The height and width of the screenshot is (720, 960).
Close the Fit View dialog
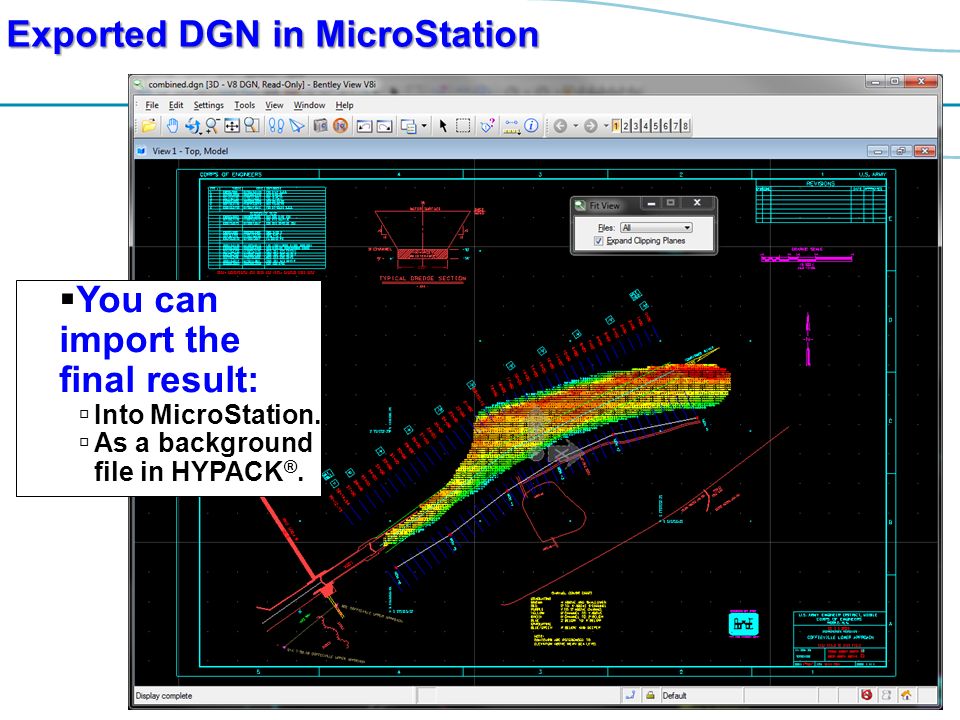[697, 203]
